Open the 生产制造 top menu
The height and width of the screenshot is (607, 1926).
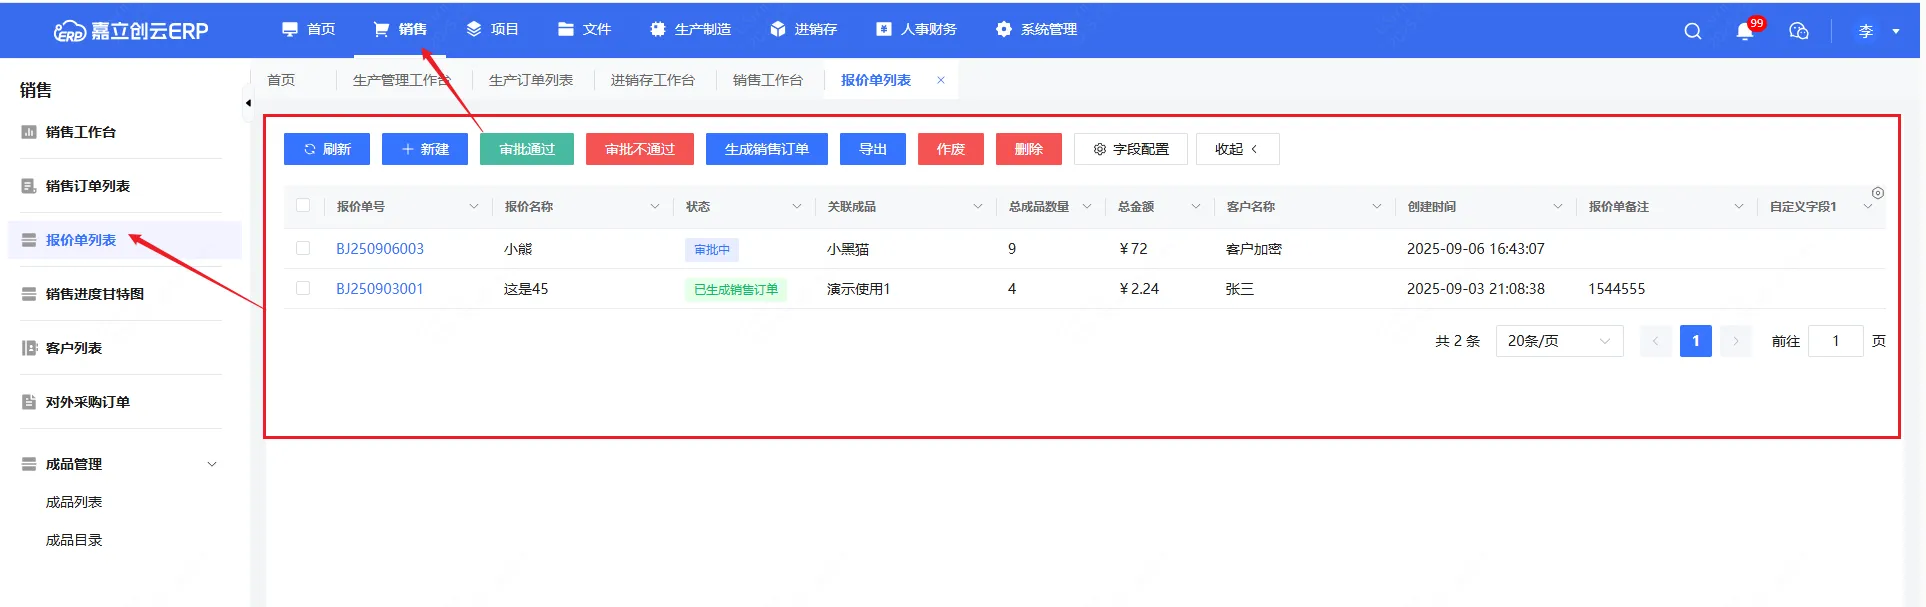point(691,30)
